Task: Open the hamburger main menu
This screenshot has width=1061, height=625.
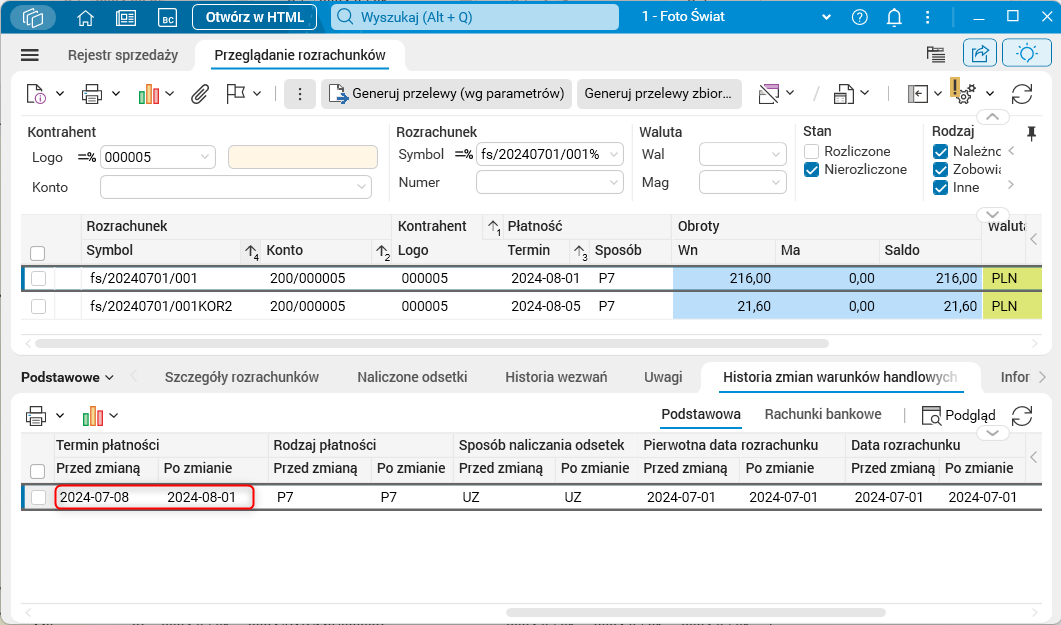Action: [x=29, y=55]
